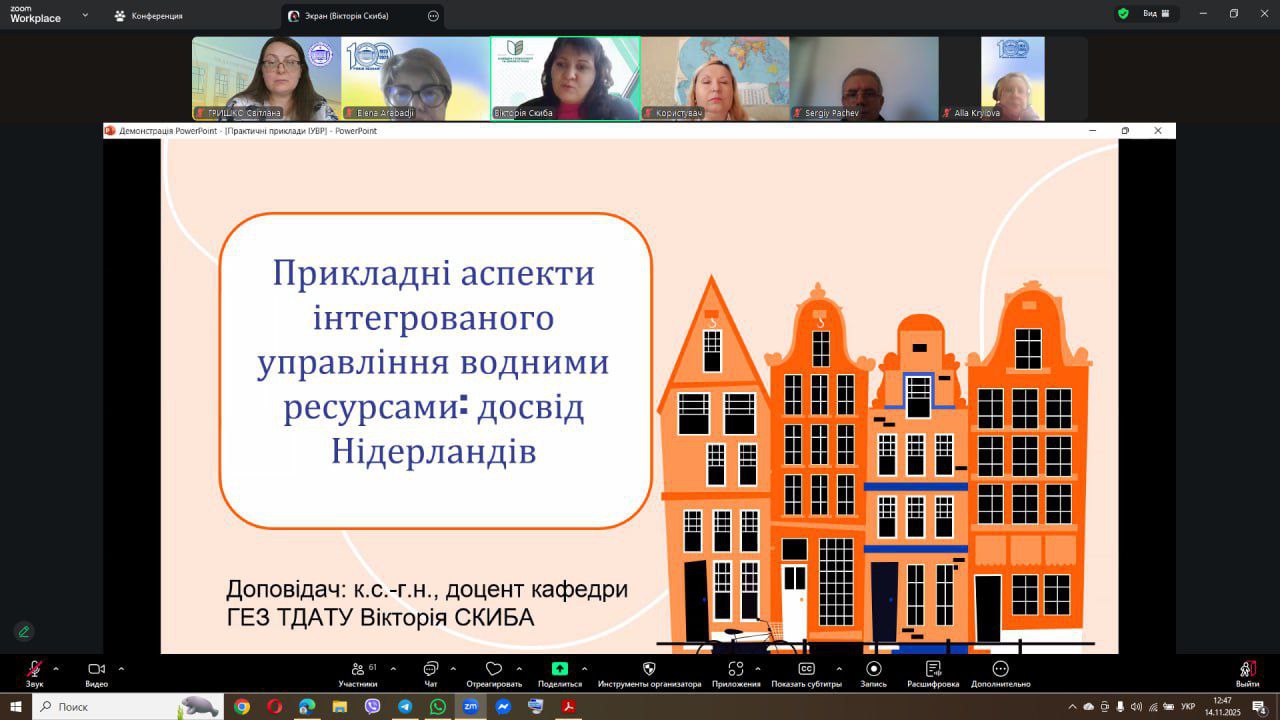Select Вікторія Скиба video thumbnail
The image size is (1280, 720).
[x=565, y=79]
